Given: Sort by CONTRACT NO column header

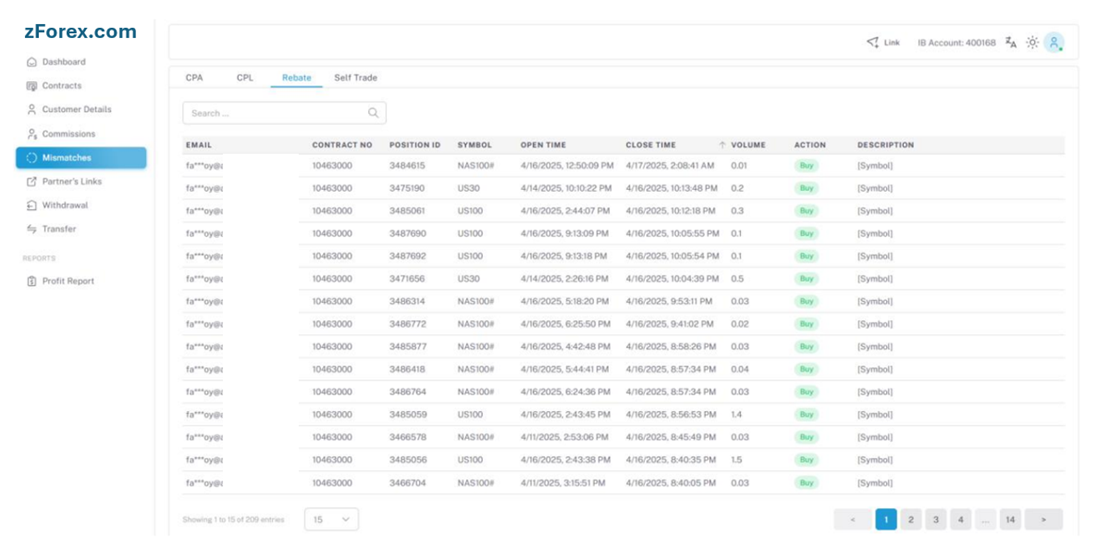Looking at the screenshot, I should pyautogui.click(x=342, y=145).
